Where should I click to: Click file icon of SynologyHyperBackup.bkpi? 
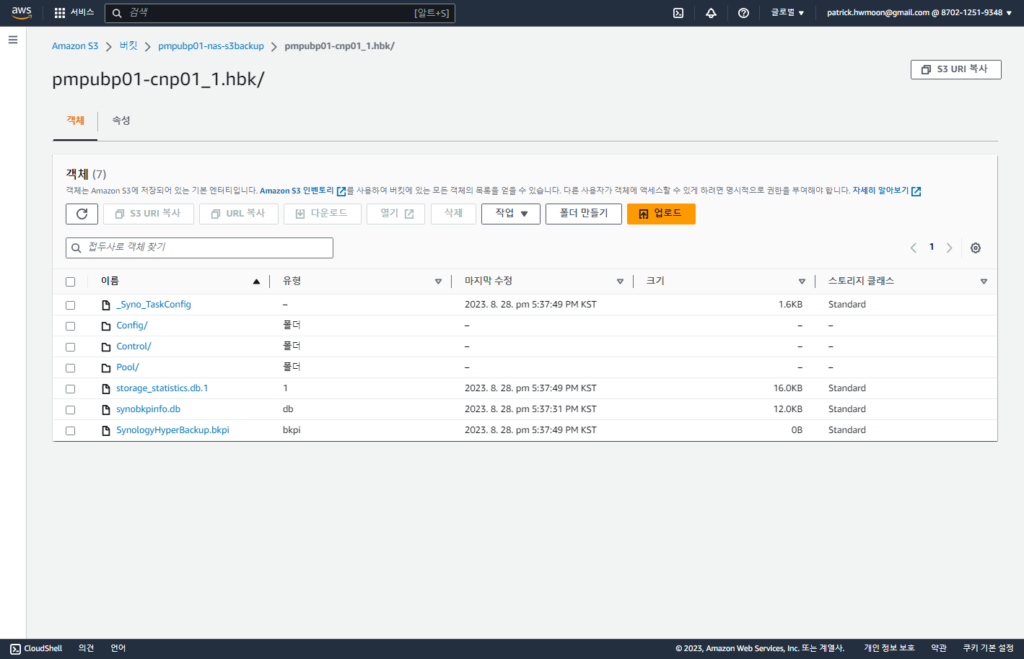(106, 430)
